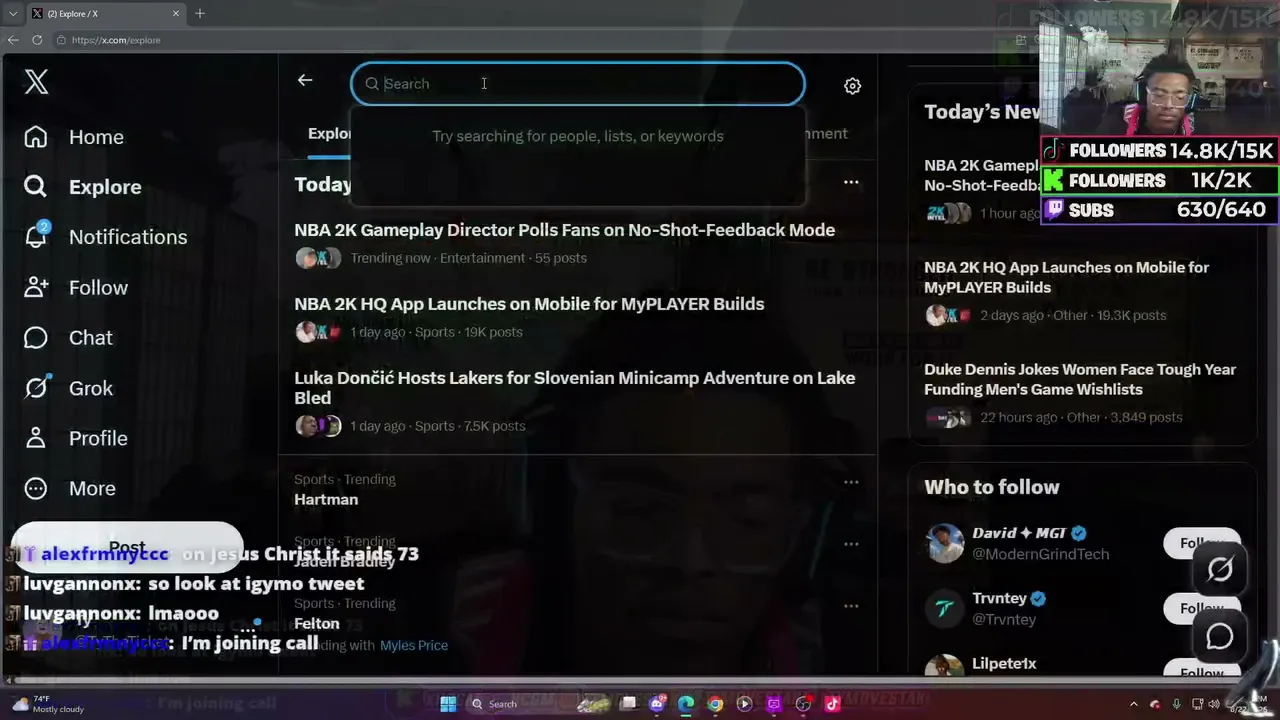Open the @ModernGrindTech handle
The width and height of the screenshot is (1280, 720).
tap(1040, 554)
